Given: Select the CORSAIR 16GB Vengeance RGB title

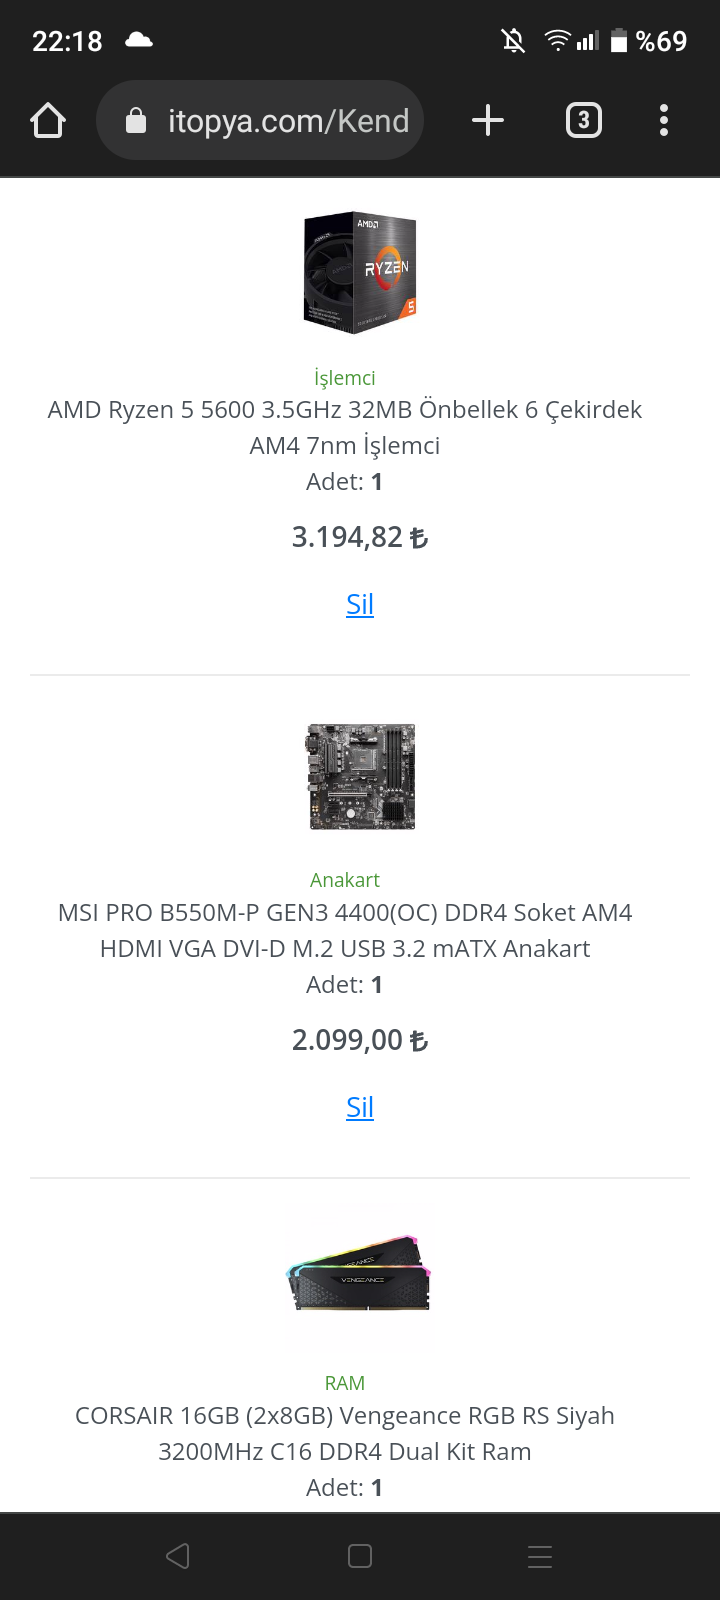Looking at the screenshot, I should coord(345,1433).
